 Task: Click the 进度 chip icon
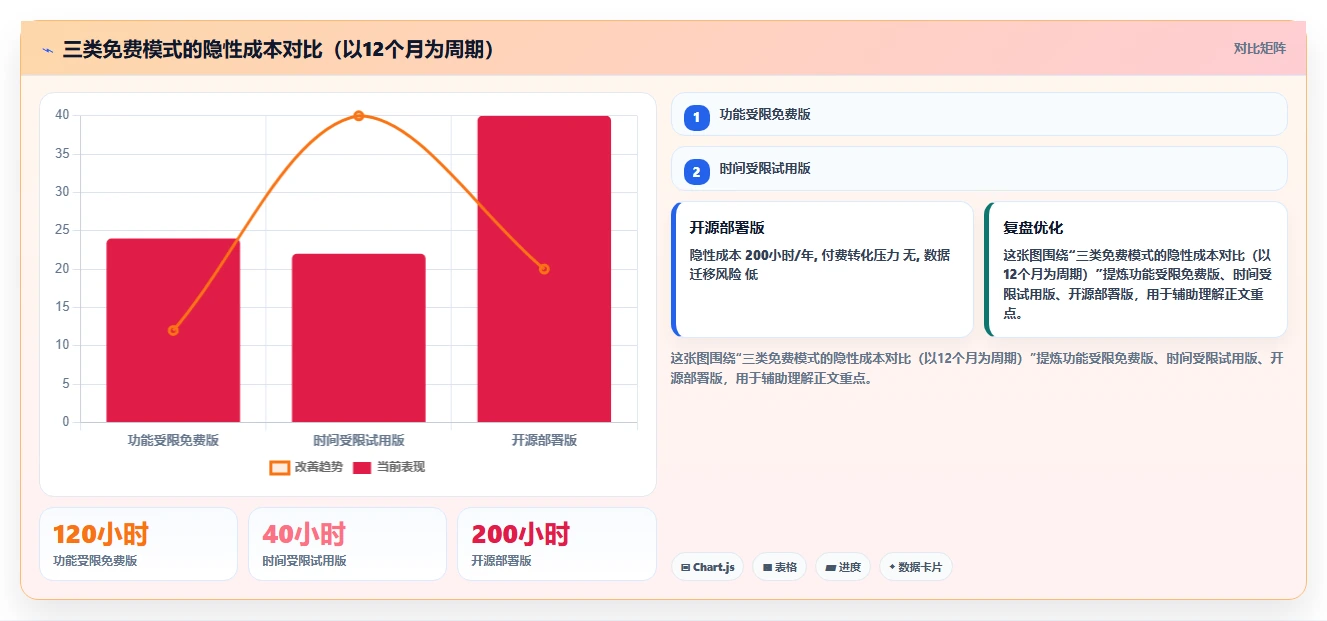[831, 567]
